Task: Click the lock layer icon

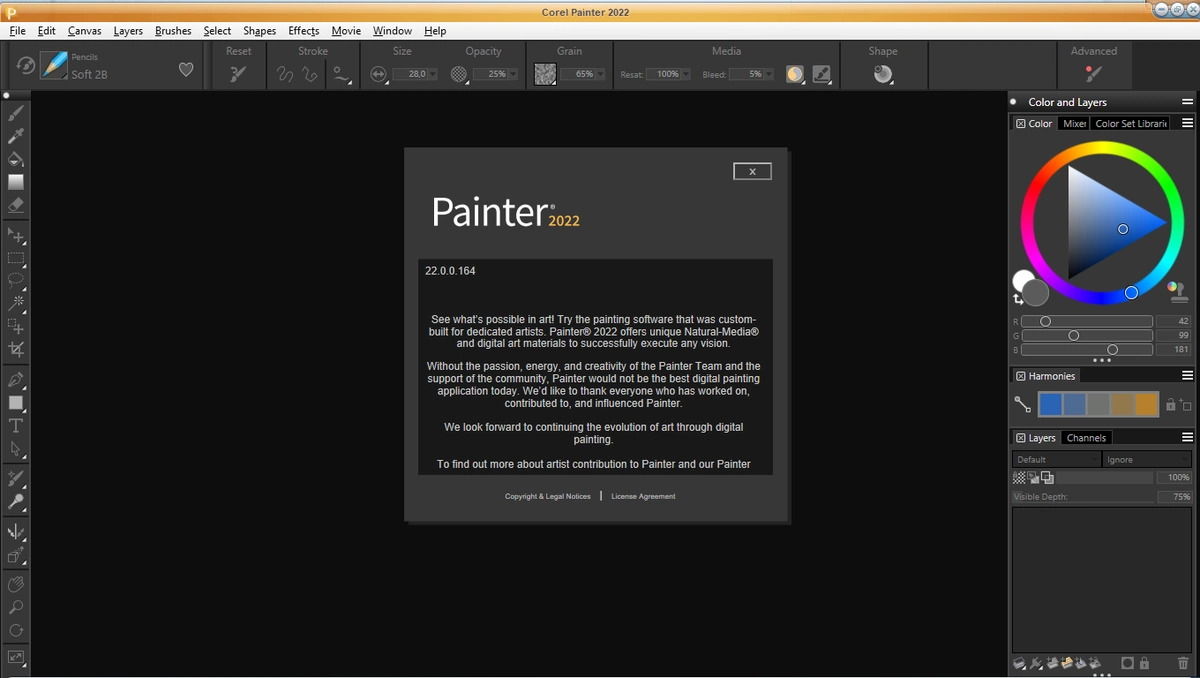Action: tap(1144, 662)
